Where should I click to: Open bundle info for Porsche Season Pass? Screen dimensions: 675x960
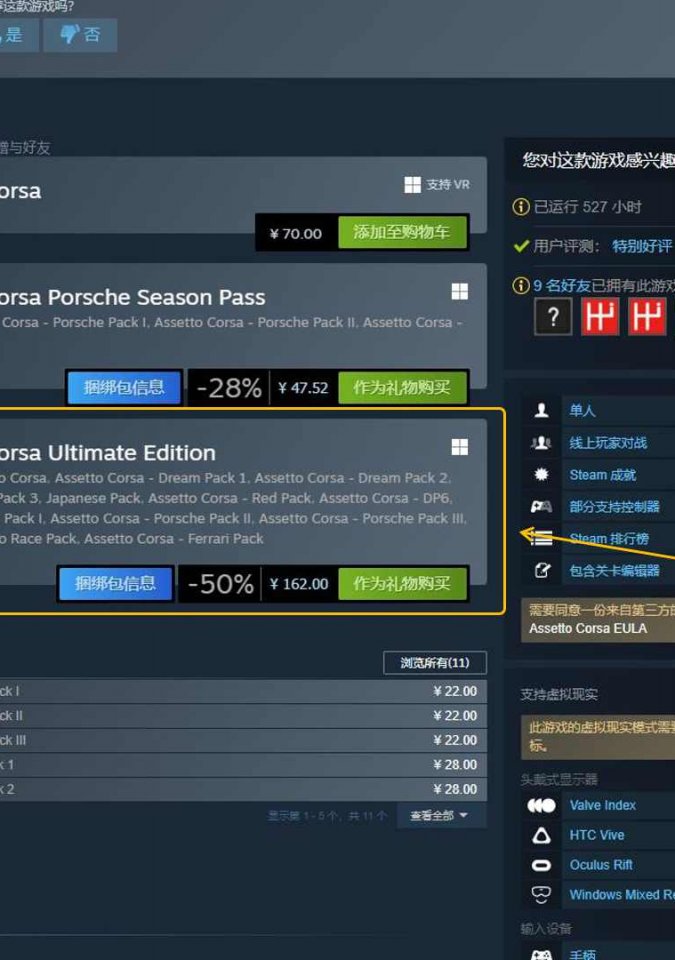pos(124,387)
